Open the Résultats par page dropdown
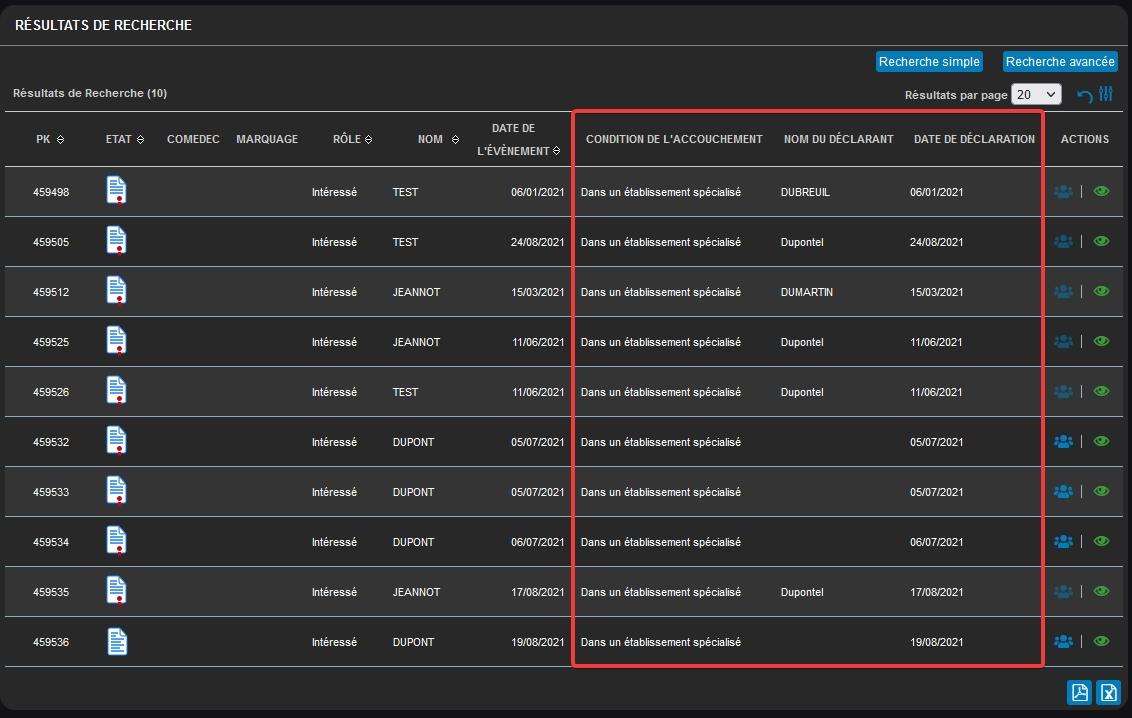This screenshot has width=1132, height=718. click(x=1035, y=94)
